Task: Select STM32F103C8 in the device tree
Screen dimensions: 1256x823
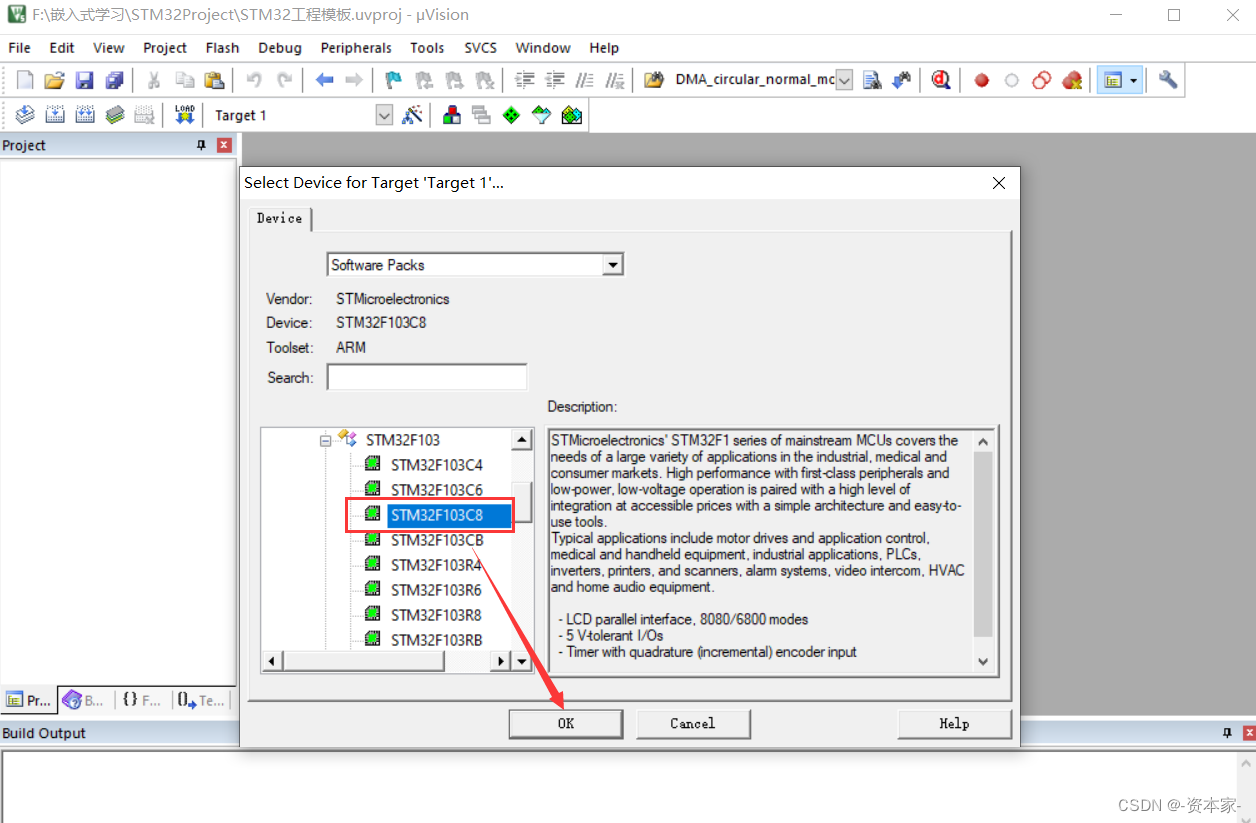Action: coord(437,515)
